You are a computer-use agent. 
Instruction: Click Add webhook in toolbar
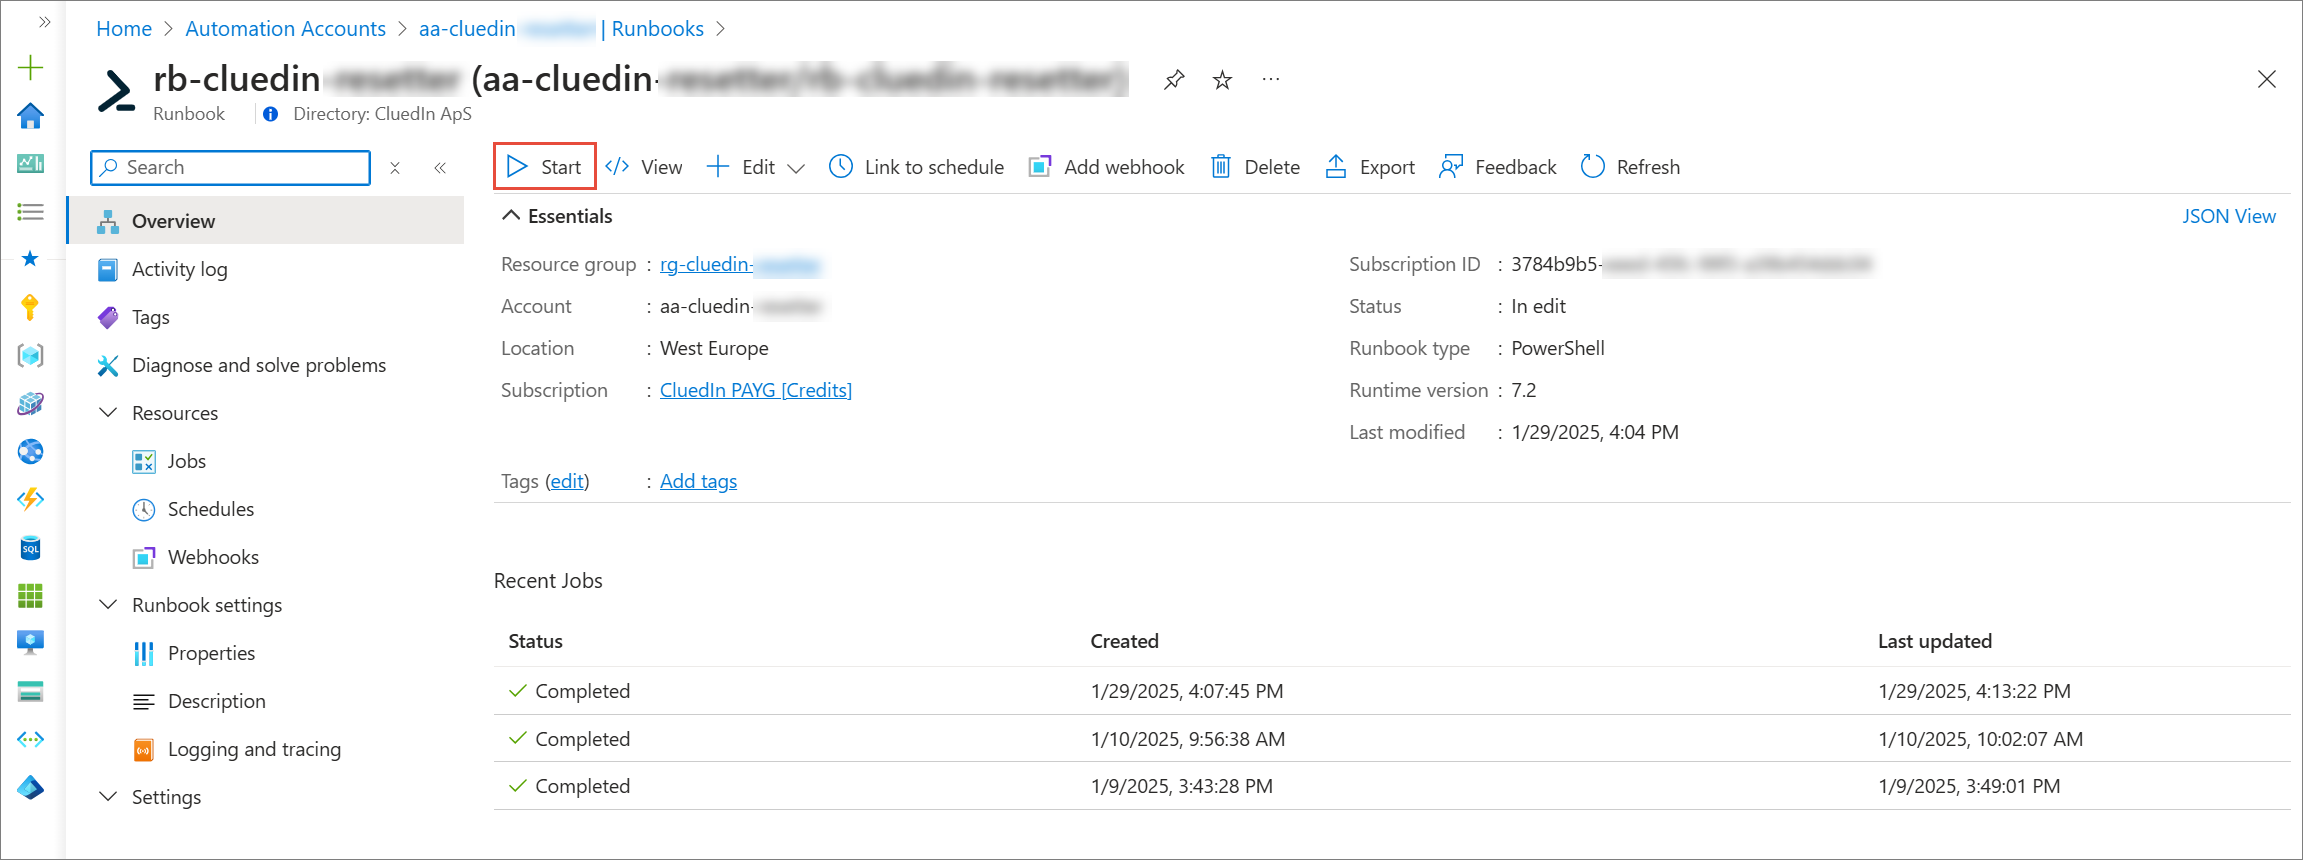1106,167
